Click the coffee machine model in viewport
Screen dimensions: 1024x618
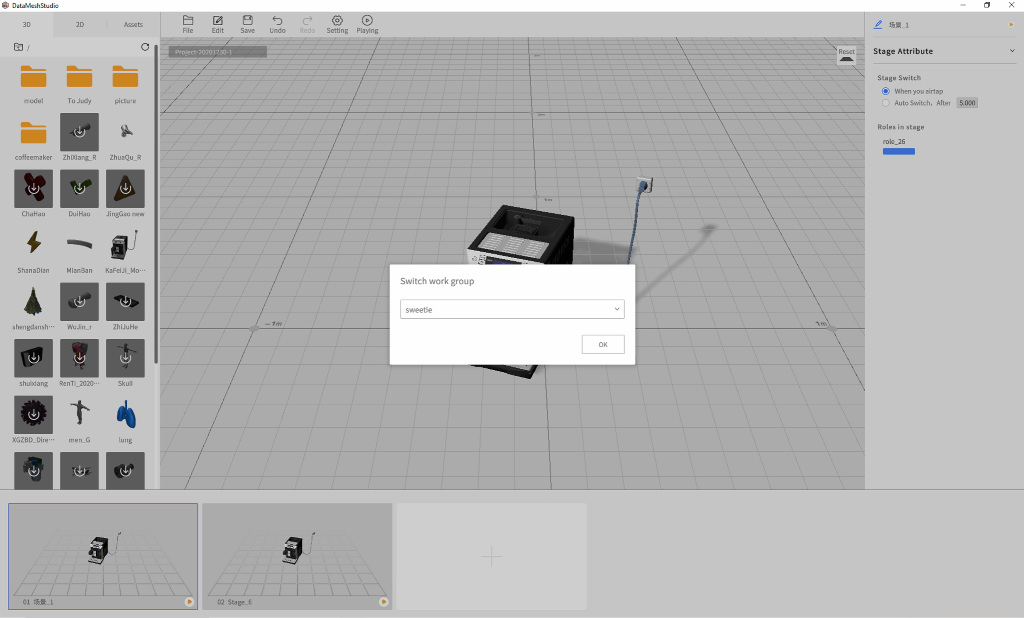coord(521,236)
